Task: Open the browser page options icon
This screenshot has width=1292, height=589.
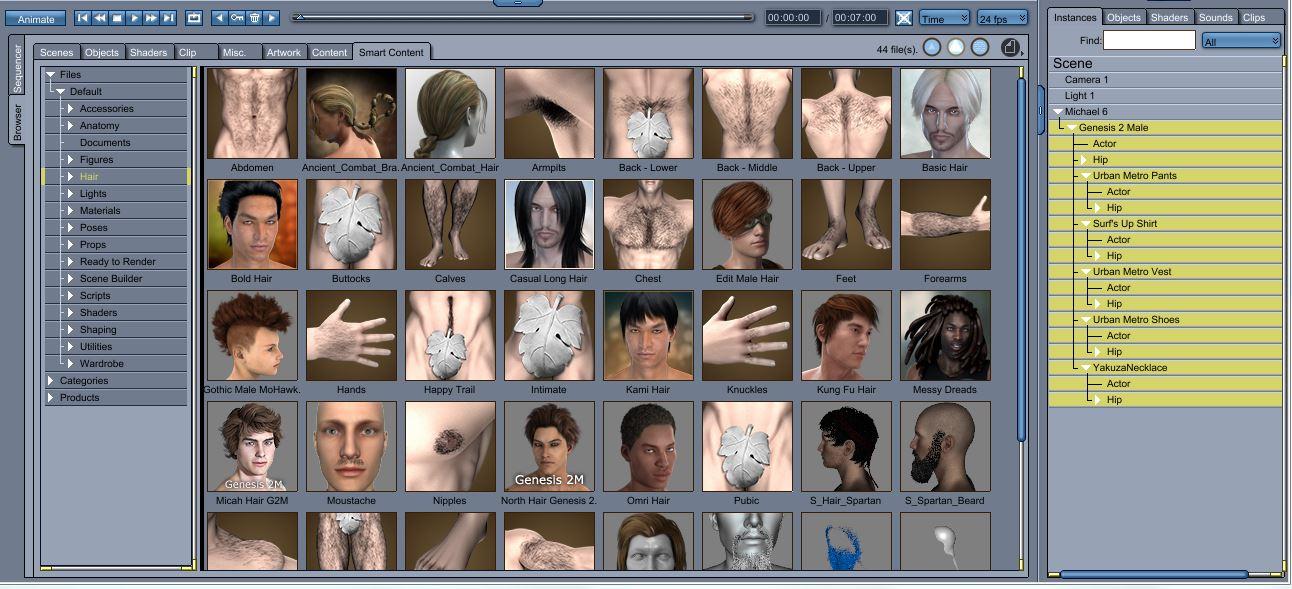Action: tap(1010, 47)
